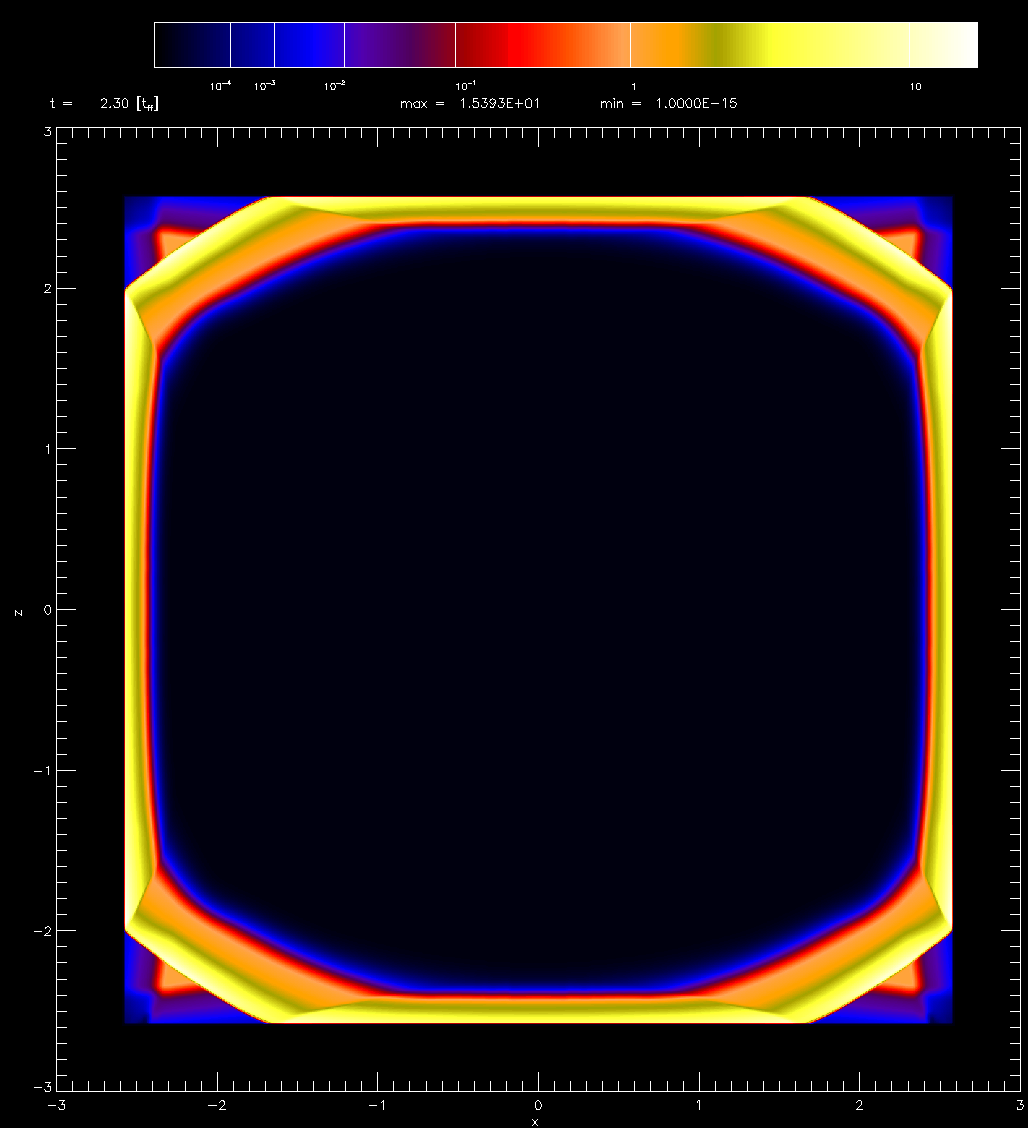Click the colorbar tick label 10
This screenshot has width=1028, height=1128.
point(915,87)
